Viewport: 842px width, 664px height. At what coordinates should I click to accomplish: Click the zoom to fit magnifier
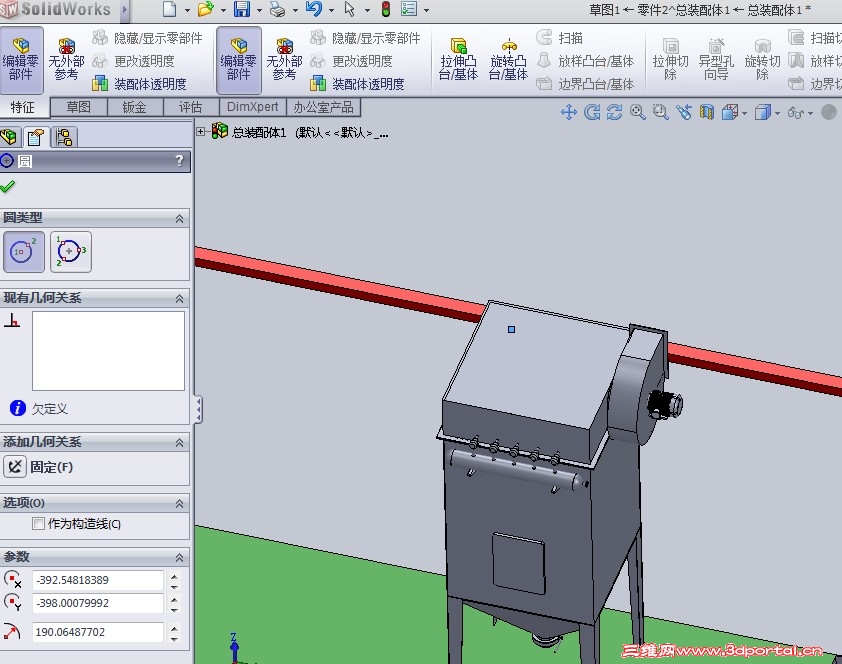tap(637, 112)
